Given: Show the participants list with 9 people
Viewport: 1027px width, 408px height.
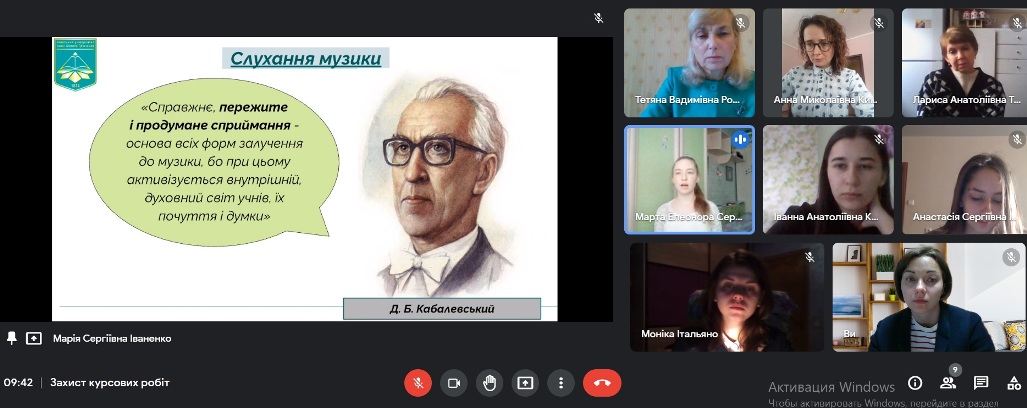Looking at the screenshot, I should [947, 383].
